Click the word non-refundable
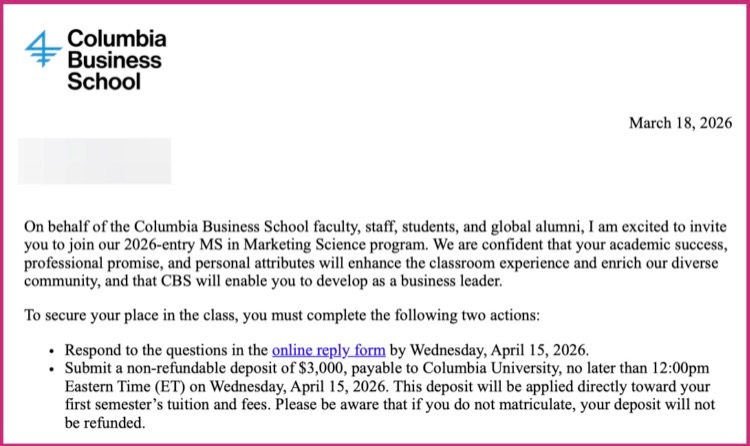Screen dimensions: 750x446 click(x=182, y=370)
